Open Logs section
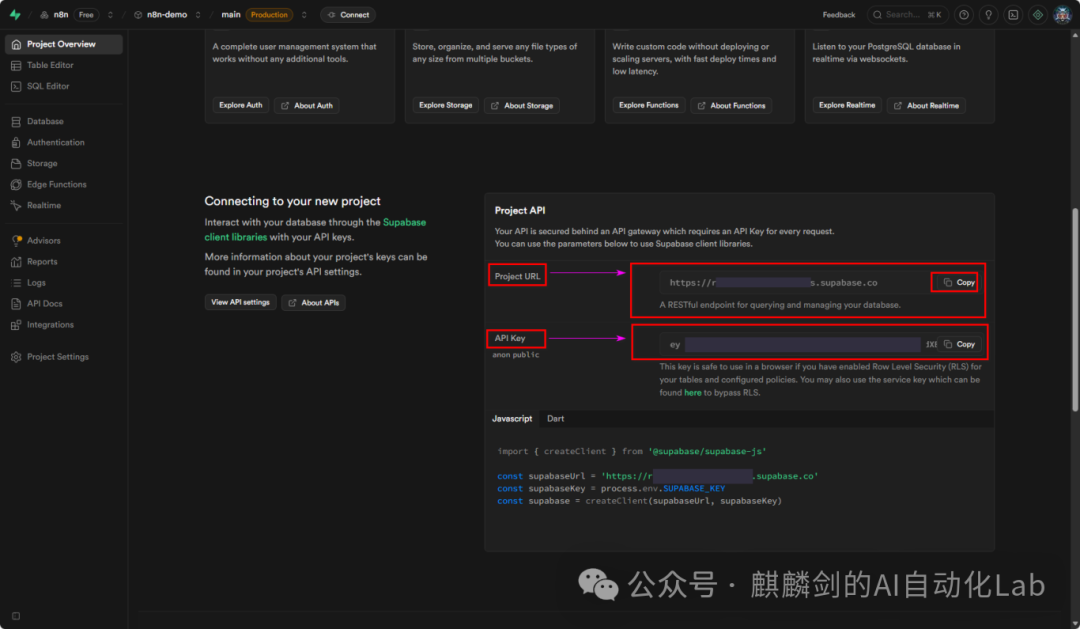This screenshot has width=1080, height=629. 36,282
